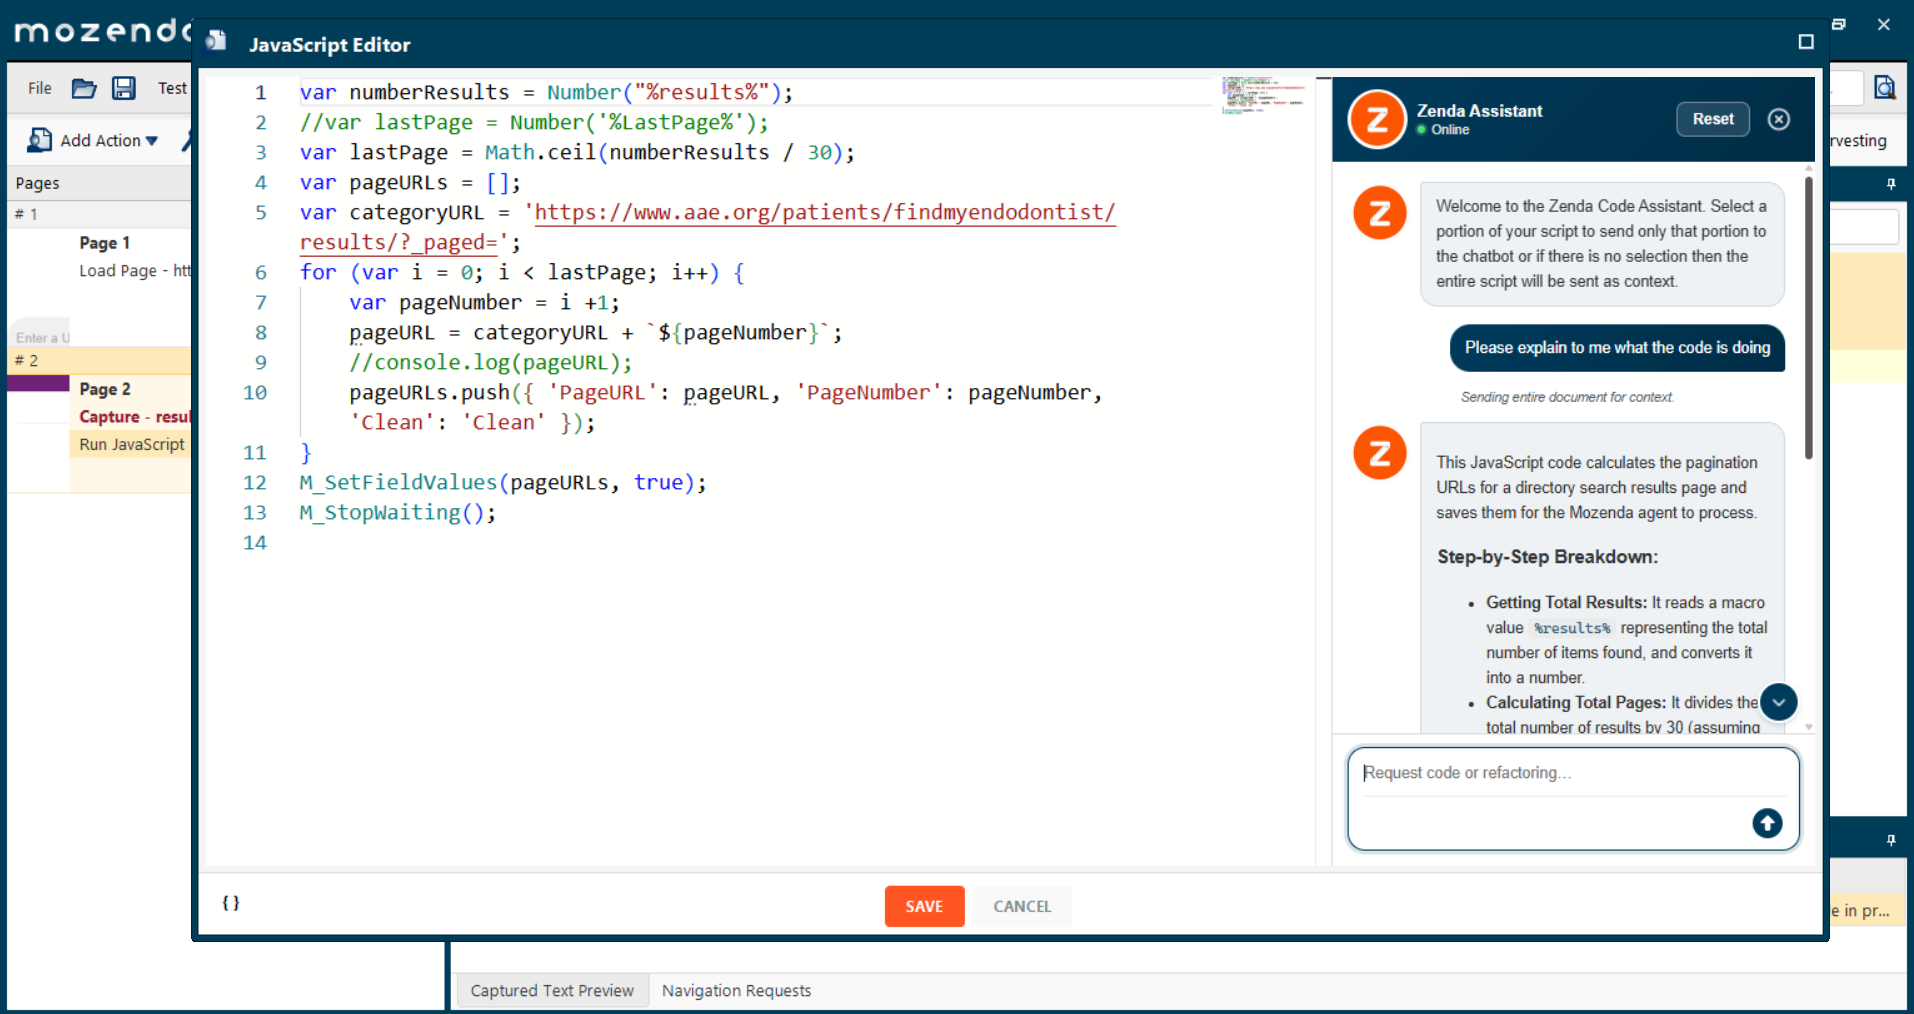Switch to Navigation Requests tab
The height and width of the screenshot is (1014, 1914).
click(x=736, y=990)
